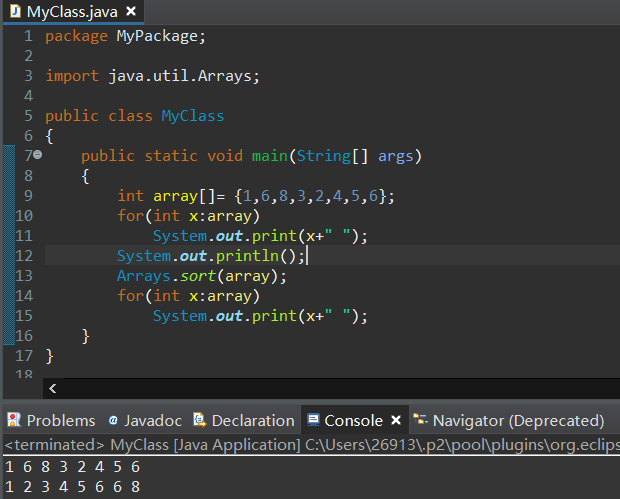Select the MyClass.java editor tab
The width and height of the screenshot is (620, 499).
(x=72, y=12)
